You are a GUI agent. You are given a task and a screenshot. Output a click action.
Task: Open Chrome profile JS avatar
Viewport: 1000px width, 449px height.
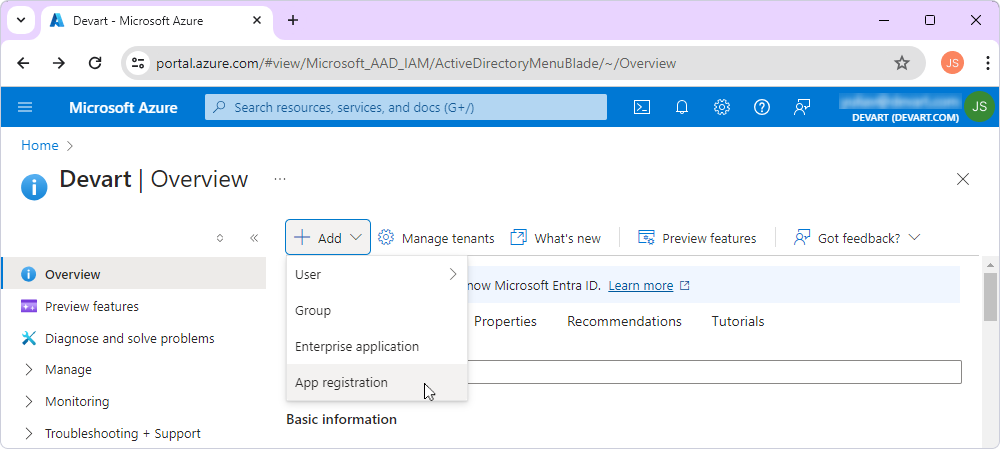952,63
